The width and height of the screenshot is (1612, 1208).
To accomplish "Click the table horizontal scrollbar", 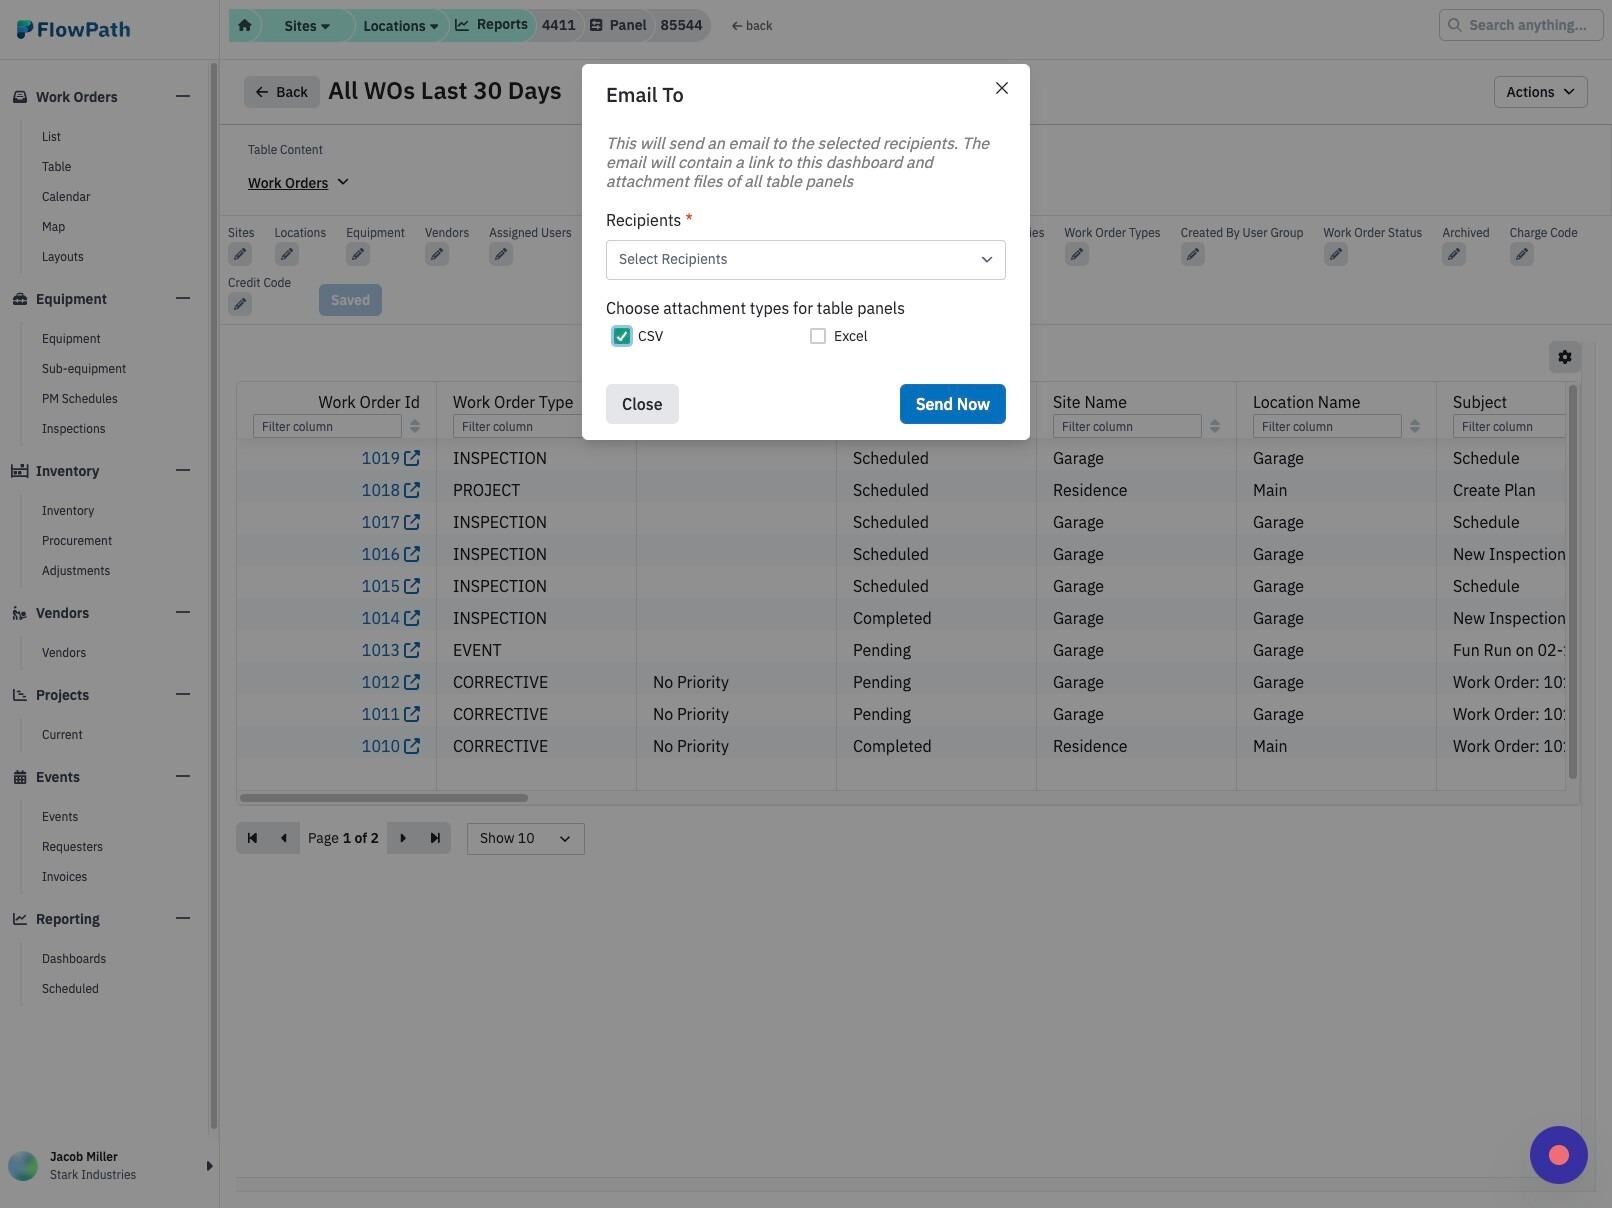I will click(384, 798).
